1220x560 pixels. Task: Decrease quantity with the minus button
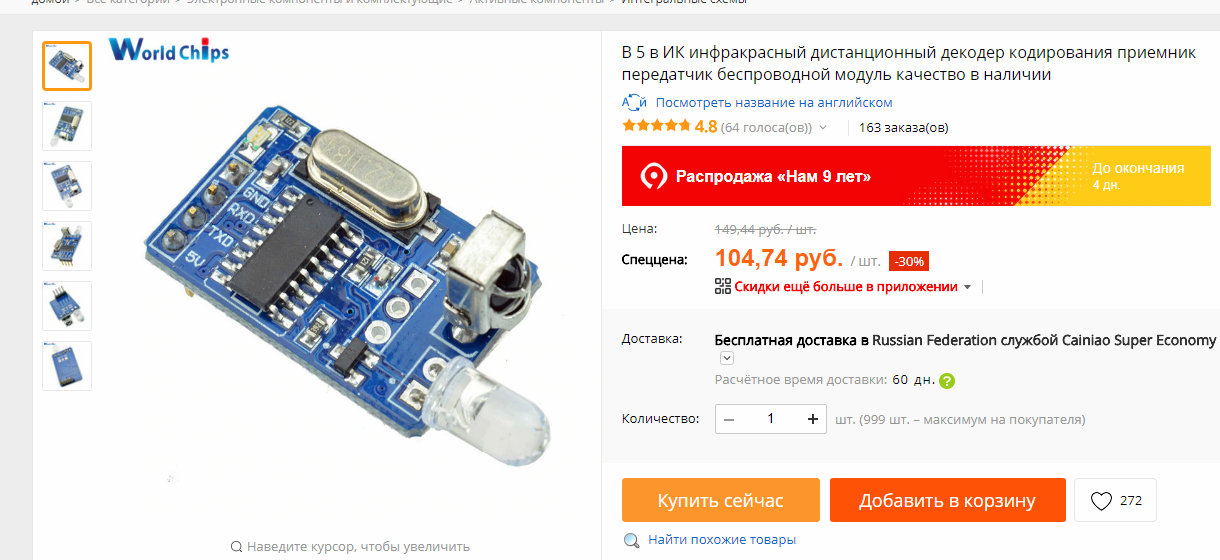pyautogui.click(x=729, y=419)
